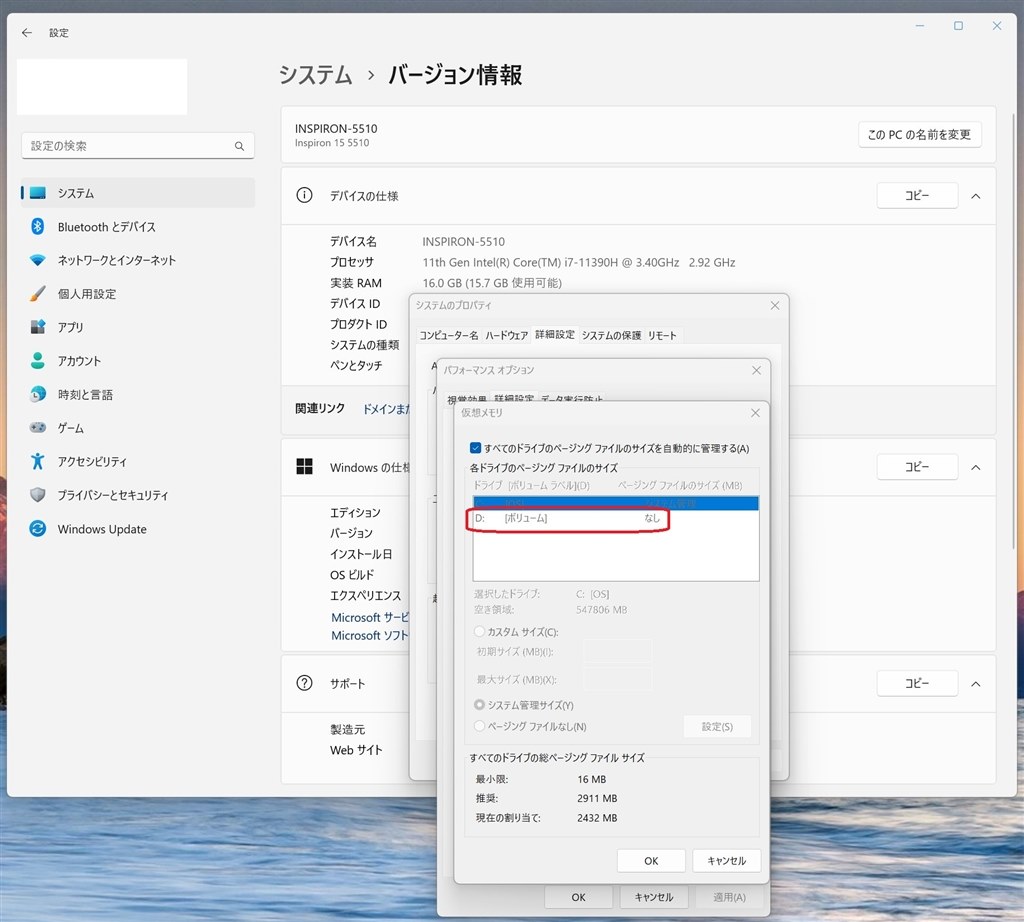Image resolution: width=1024 pixels, height=922 pixels.
Task: Click OK in 仮想メモリ dialog
Action: coord(651,861)
